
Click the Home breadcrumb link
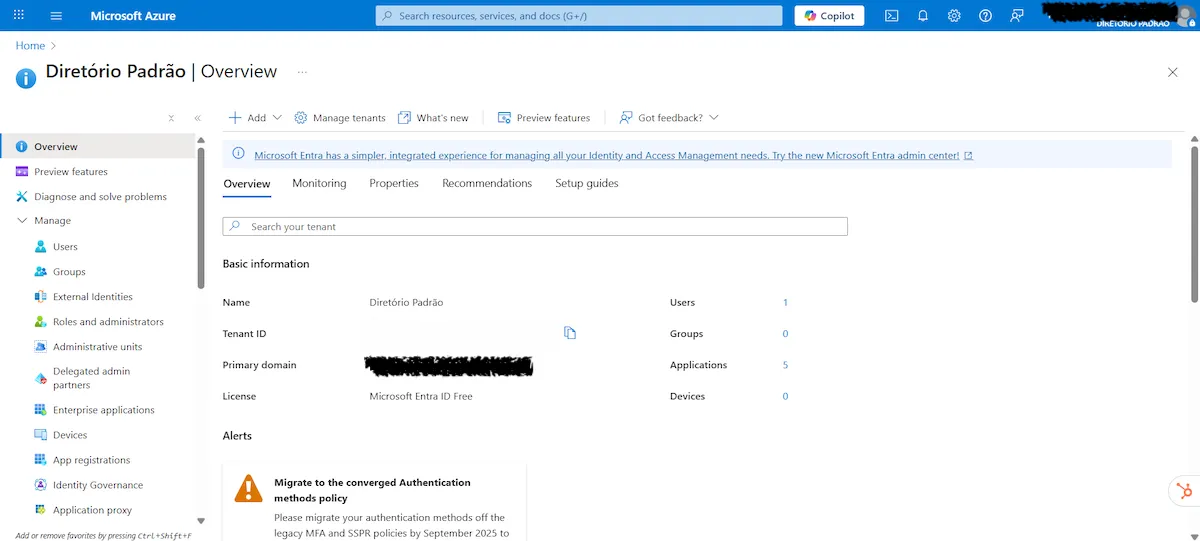pos(30,45)
